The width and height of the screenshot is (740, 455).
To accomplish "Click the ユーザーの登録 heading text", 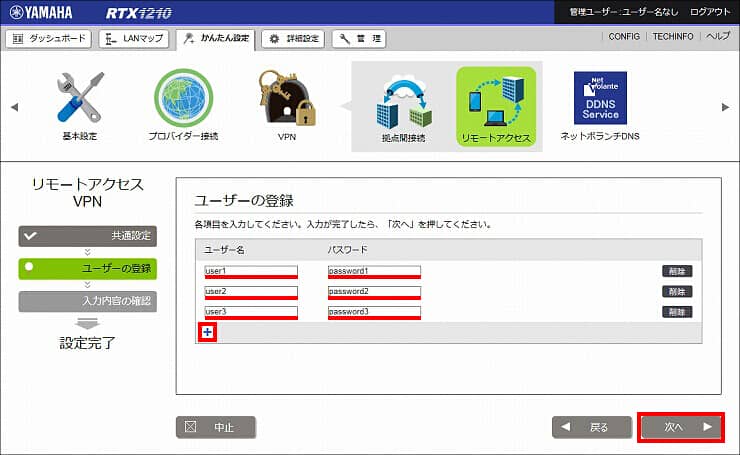I will pos(244,201).
